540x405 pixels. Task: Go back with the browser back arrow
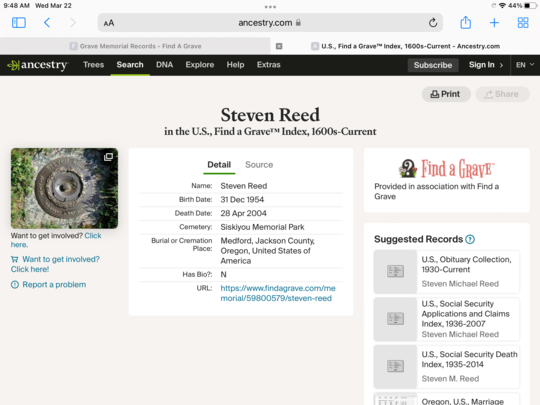(x=47, y=23)
